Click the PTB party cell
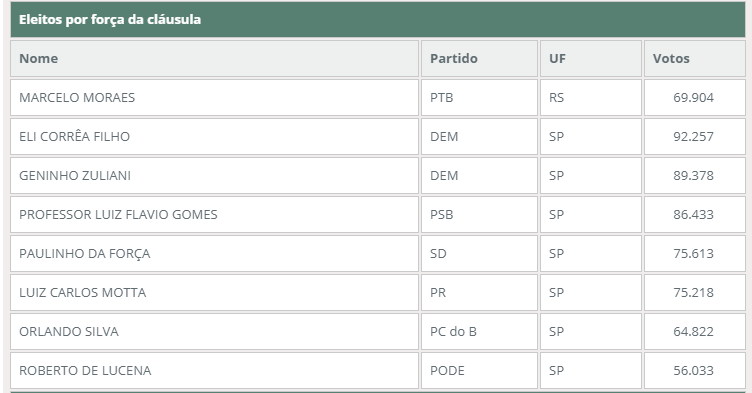 [479, 97]
